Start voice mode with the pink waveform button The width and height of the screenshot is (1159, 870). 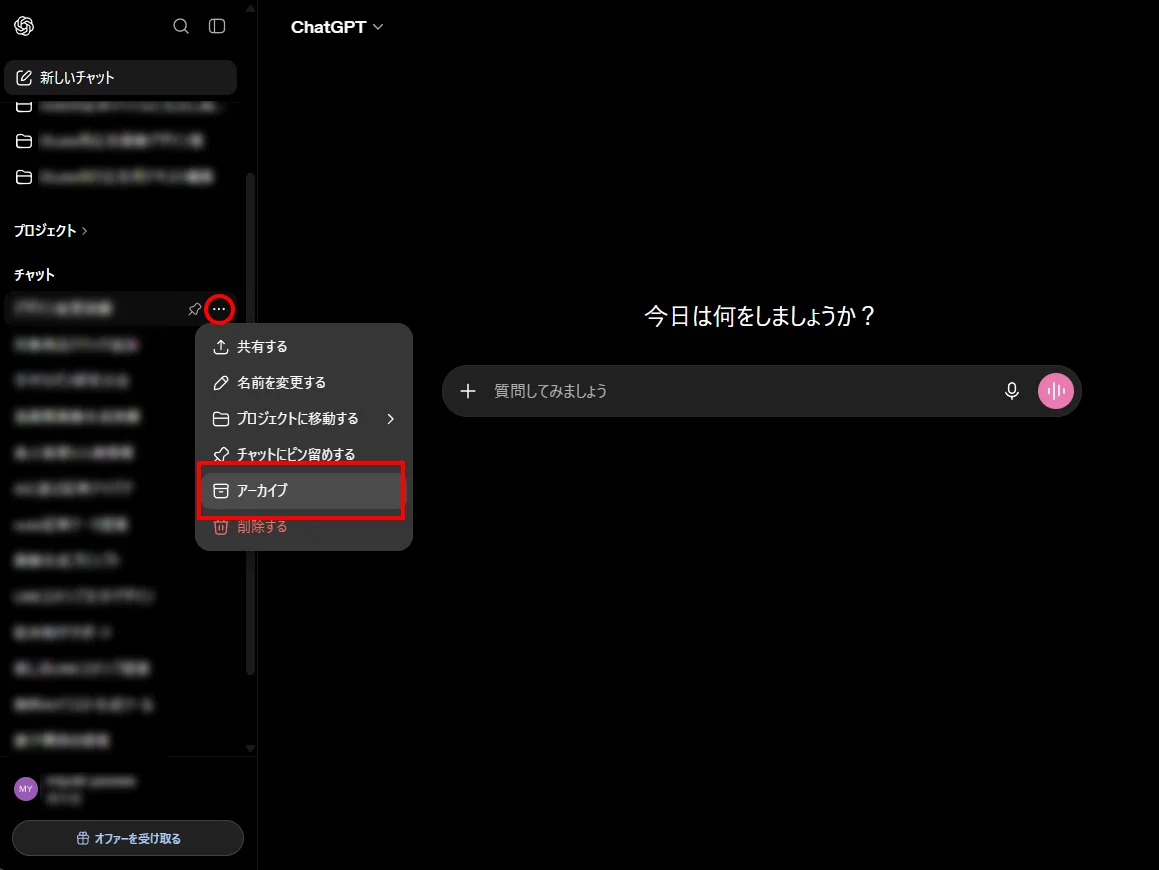[x=1056, y=391]
